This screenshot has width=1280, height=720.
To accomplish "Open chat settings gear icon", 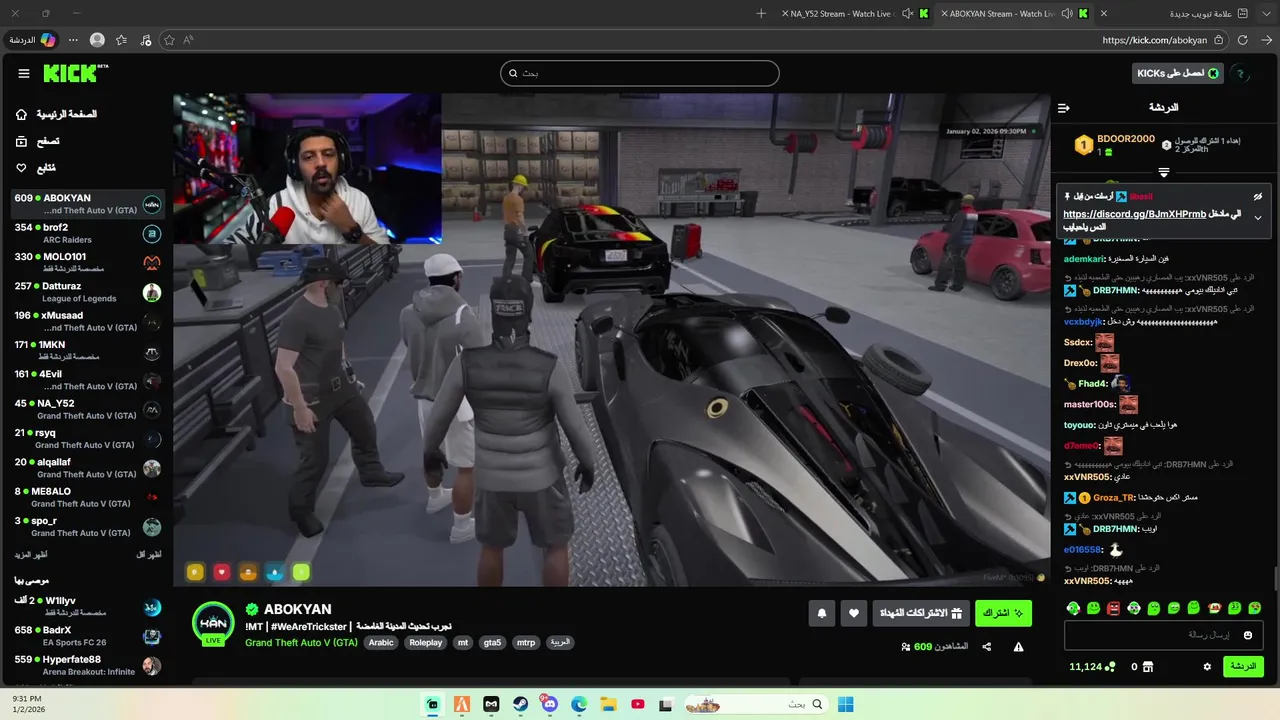I will (x=1207, y=666).
